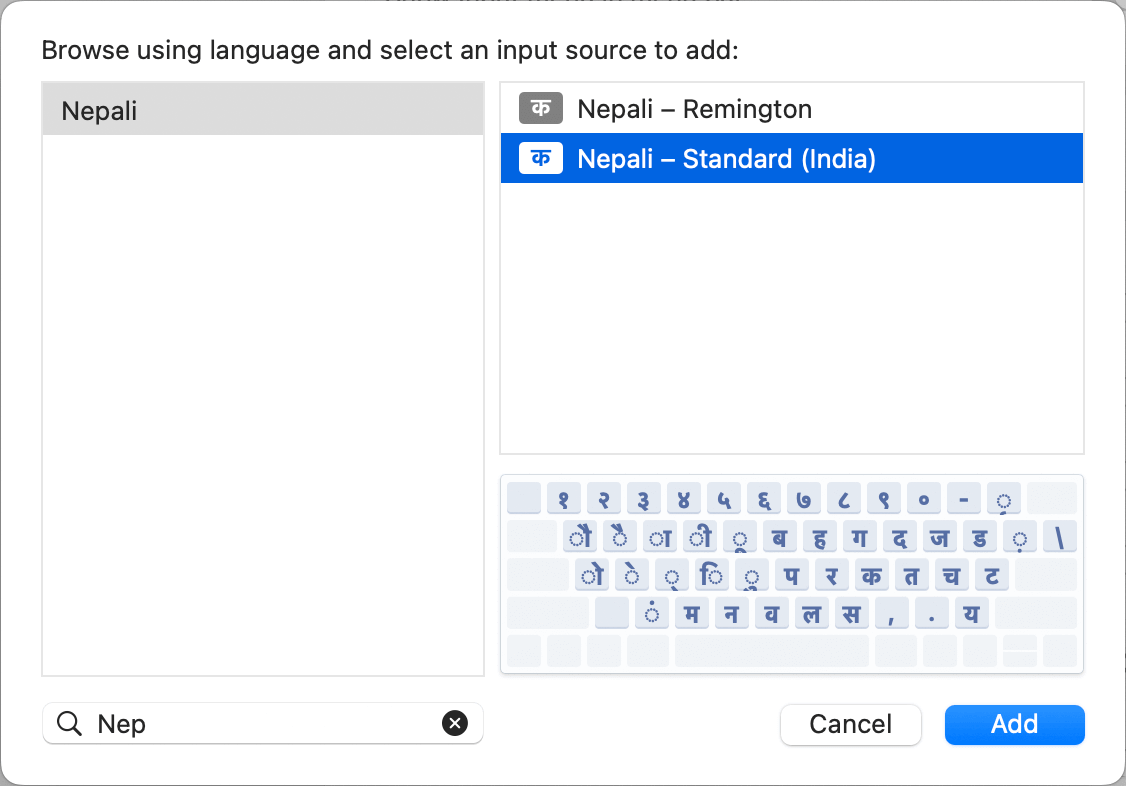The image size is (1126, 786).
Task: Click the ब key in keyboard preview
Action: 779,537
